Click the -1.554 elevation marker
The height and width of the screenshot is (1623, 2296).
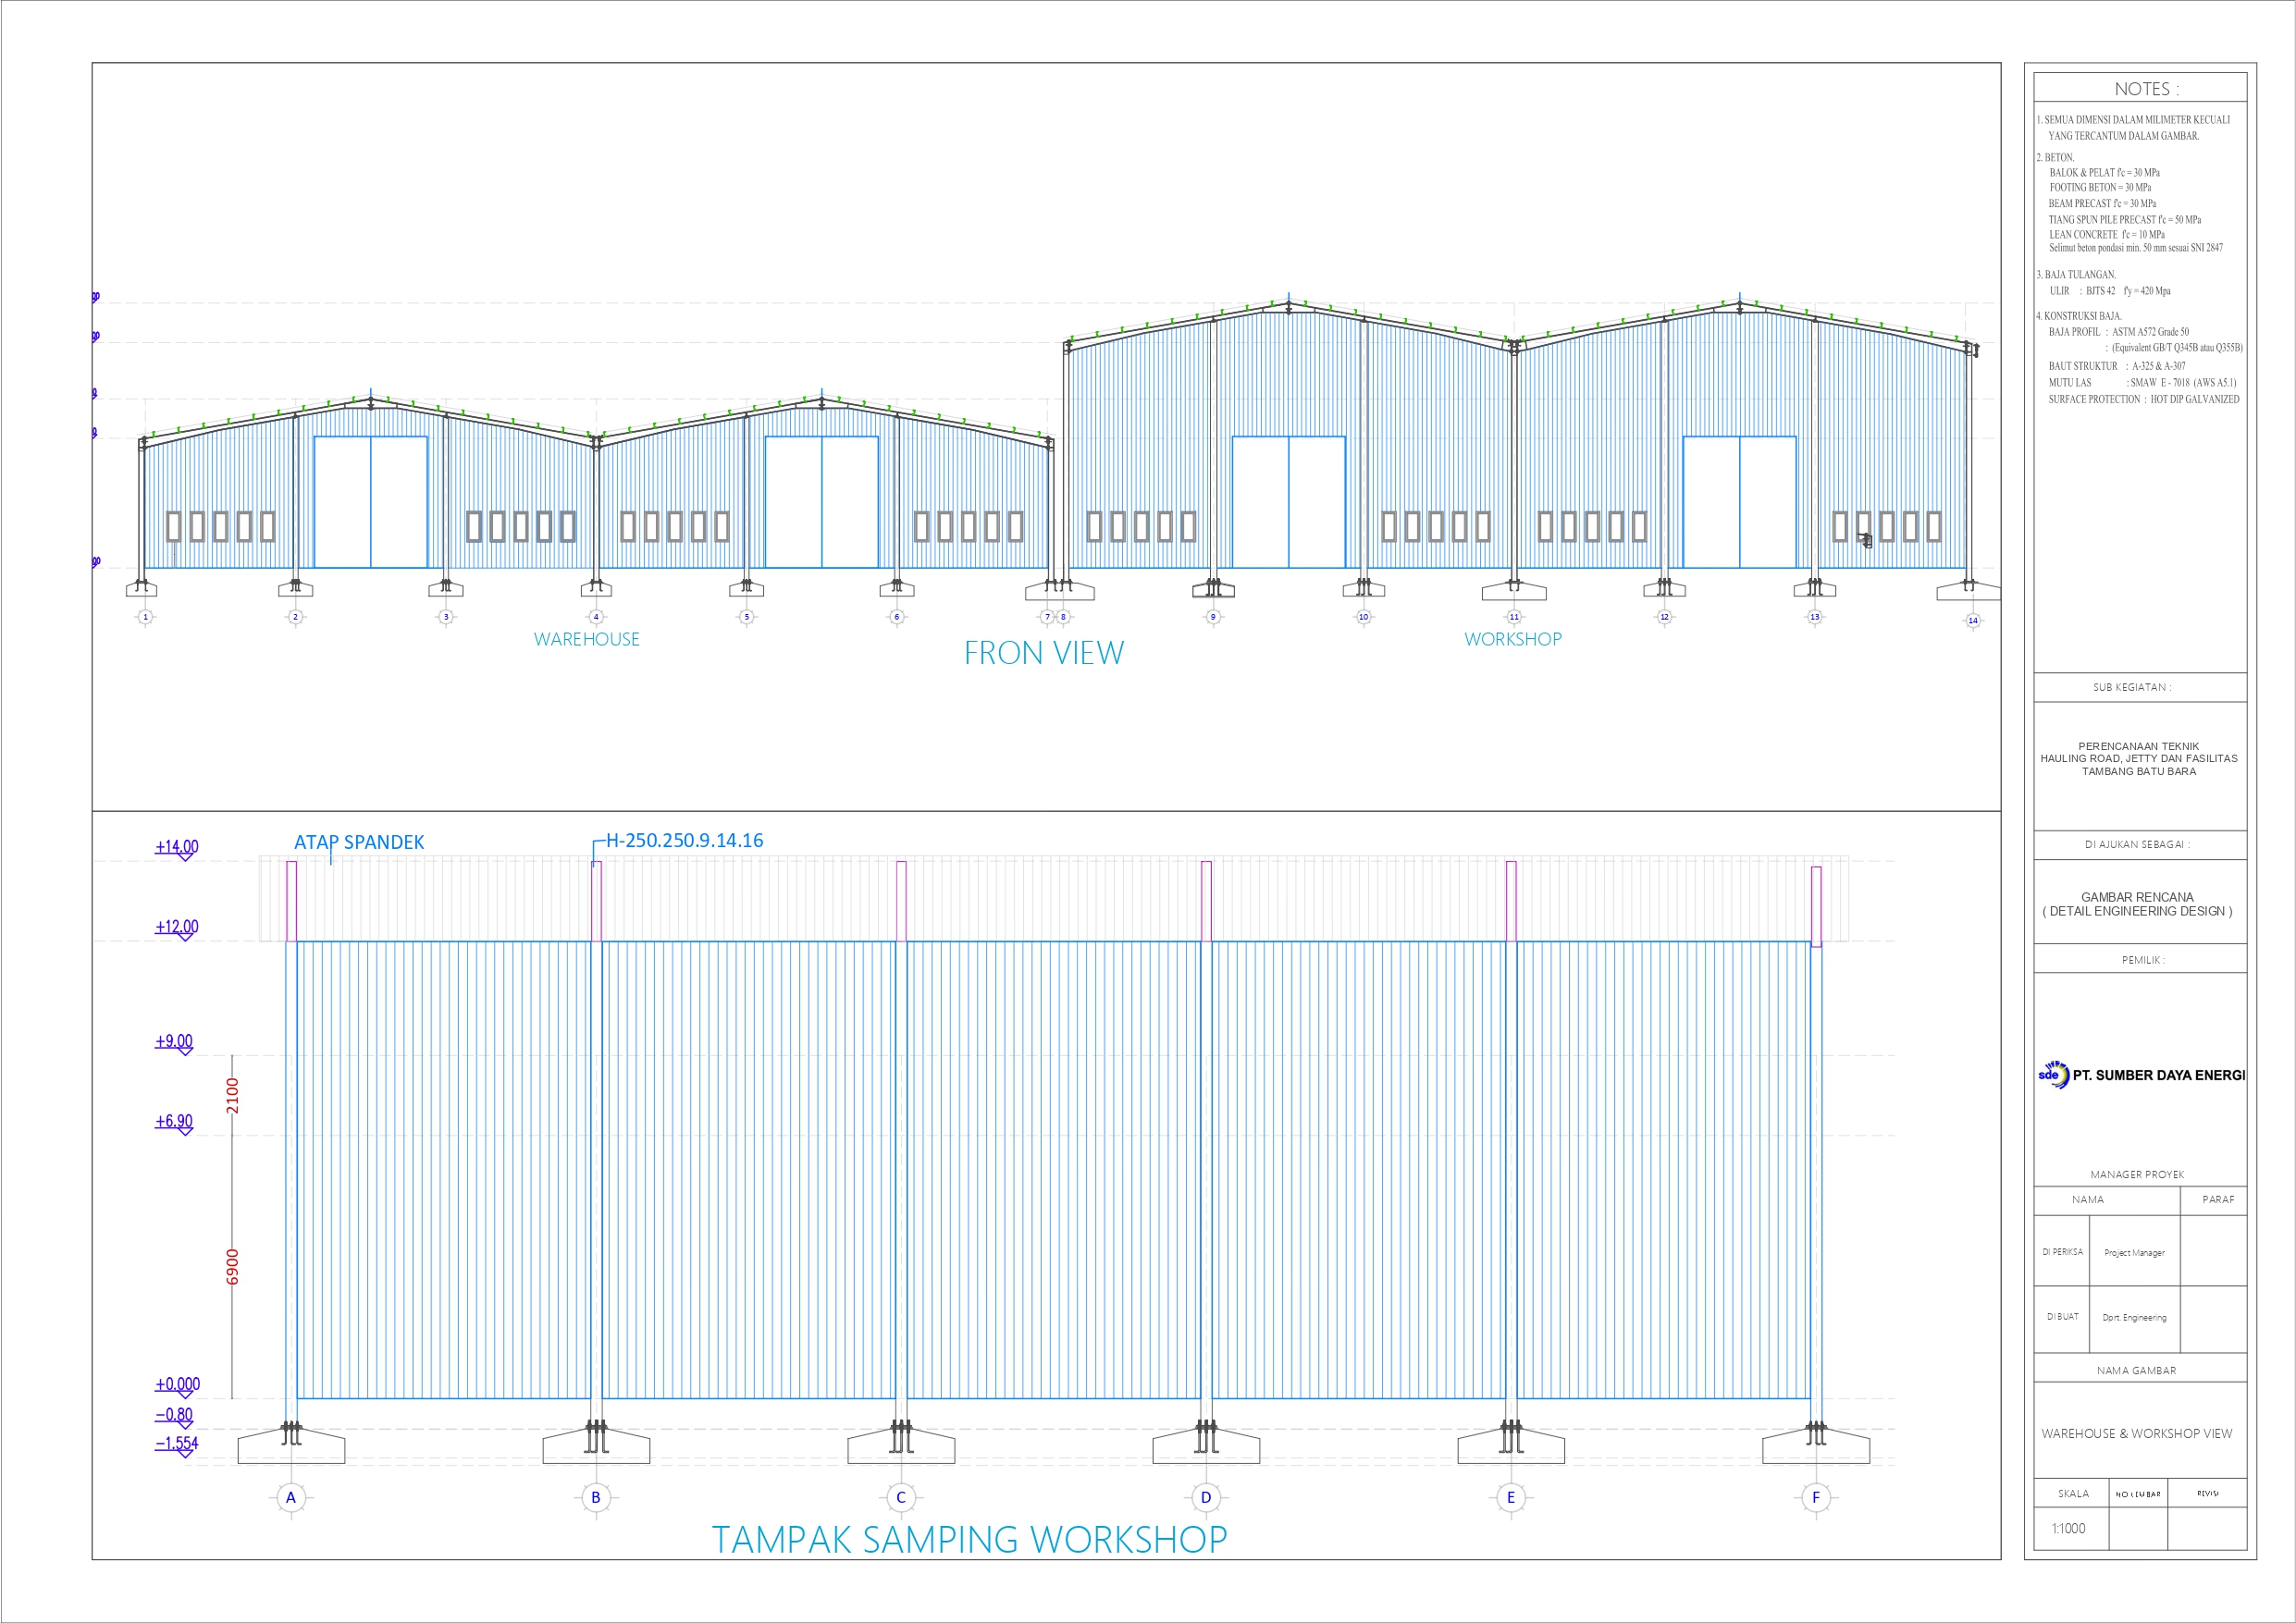[177, 1444]
